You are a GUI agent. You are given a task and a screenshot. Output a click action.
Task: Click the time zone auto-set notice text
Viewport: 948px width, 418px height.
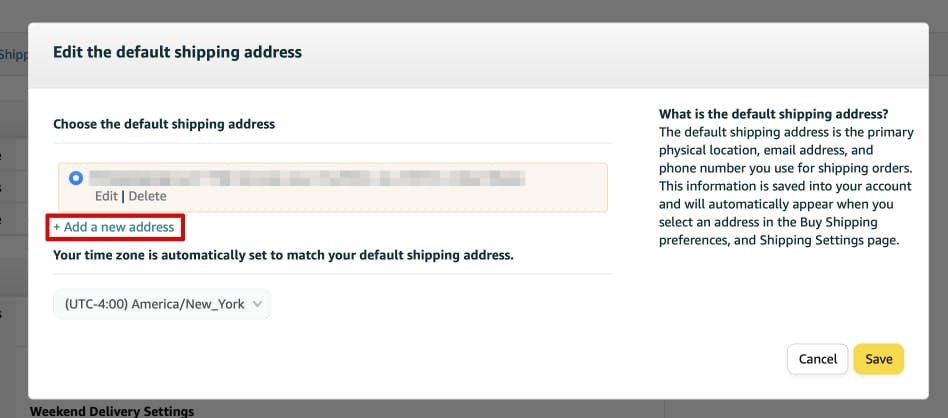coord(283,255)
